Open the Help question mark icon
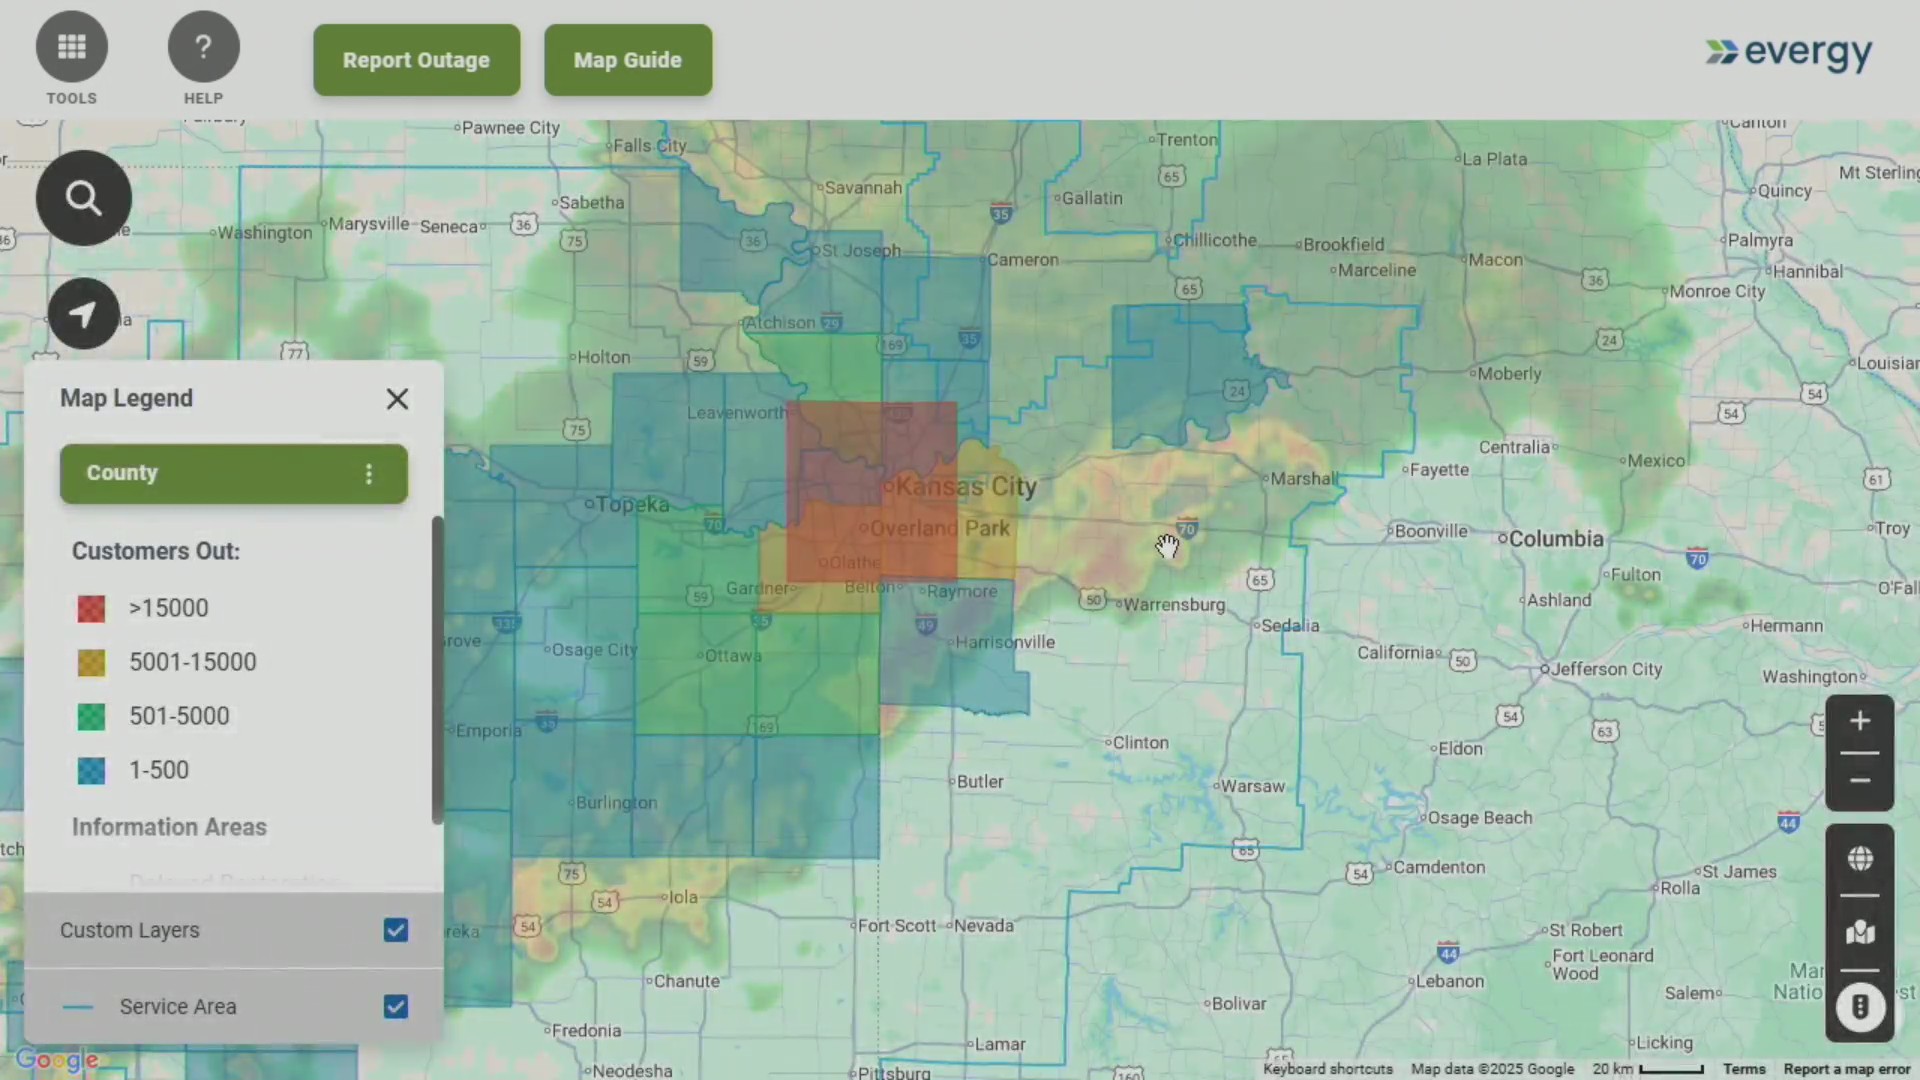1920x1080 pixels. (203, 47)
